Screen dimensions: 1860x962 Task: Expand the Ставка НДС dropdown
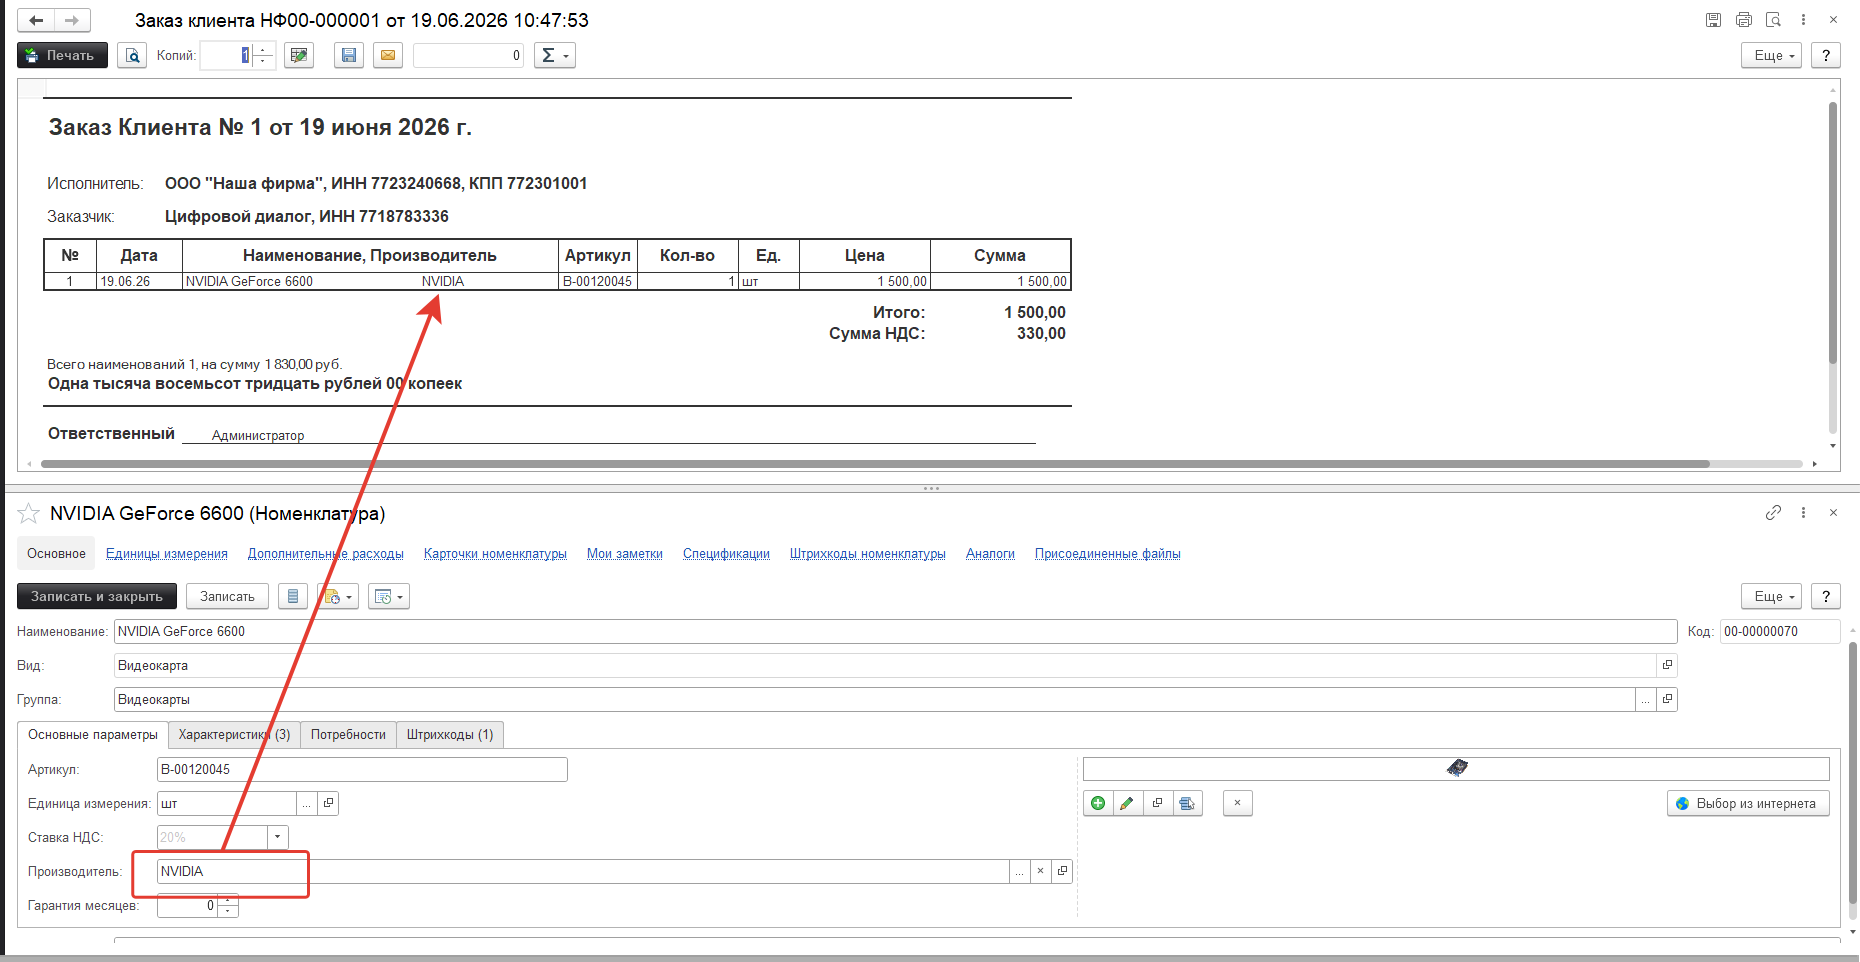[x=278, y=837]
